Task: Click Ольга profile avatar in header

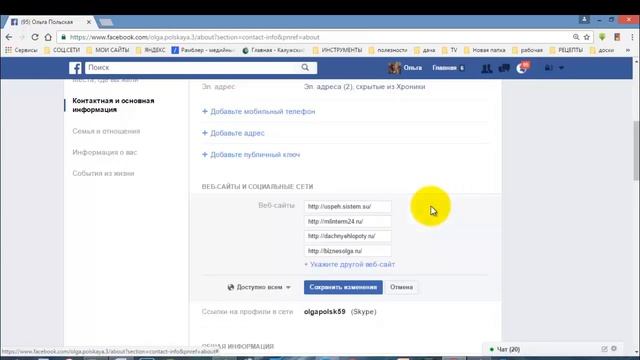Action: click(394, 68)
